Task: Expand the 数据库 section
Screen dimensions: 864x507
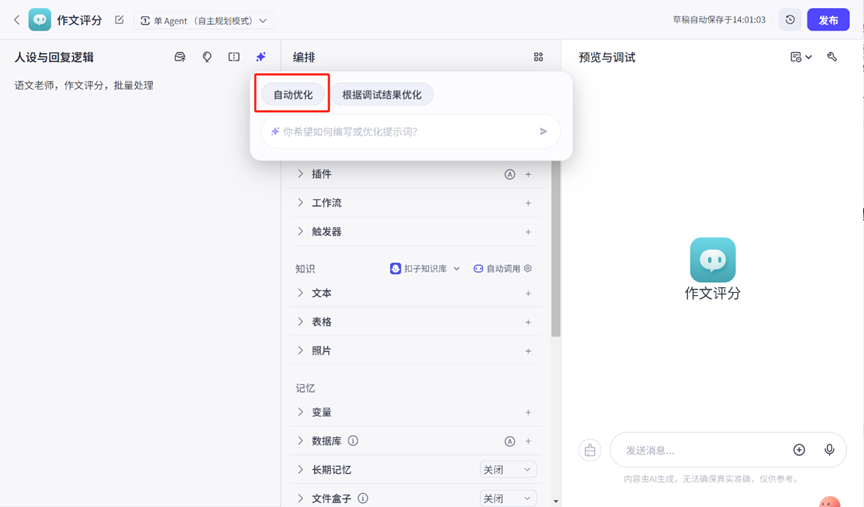Action: (x=300, y=441)
